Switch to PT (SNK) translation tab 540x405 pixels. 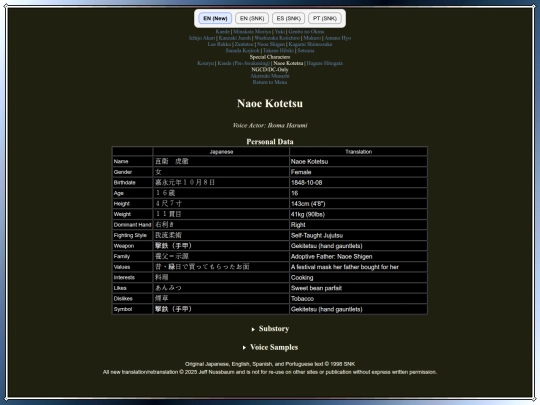click(325, 18)
